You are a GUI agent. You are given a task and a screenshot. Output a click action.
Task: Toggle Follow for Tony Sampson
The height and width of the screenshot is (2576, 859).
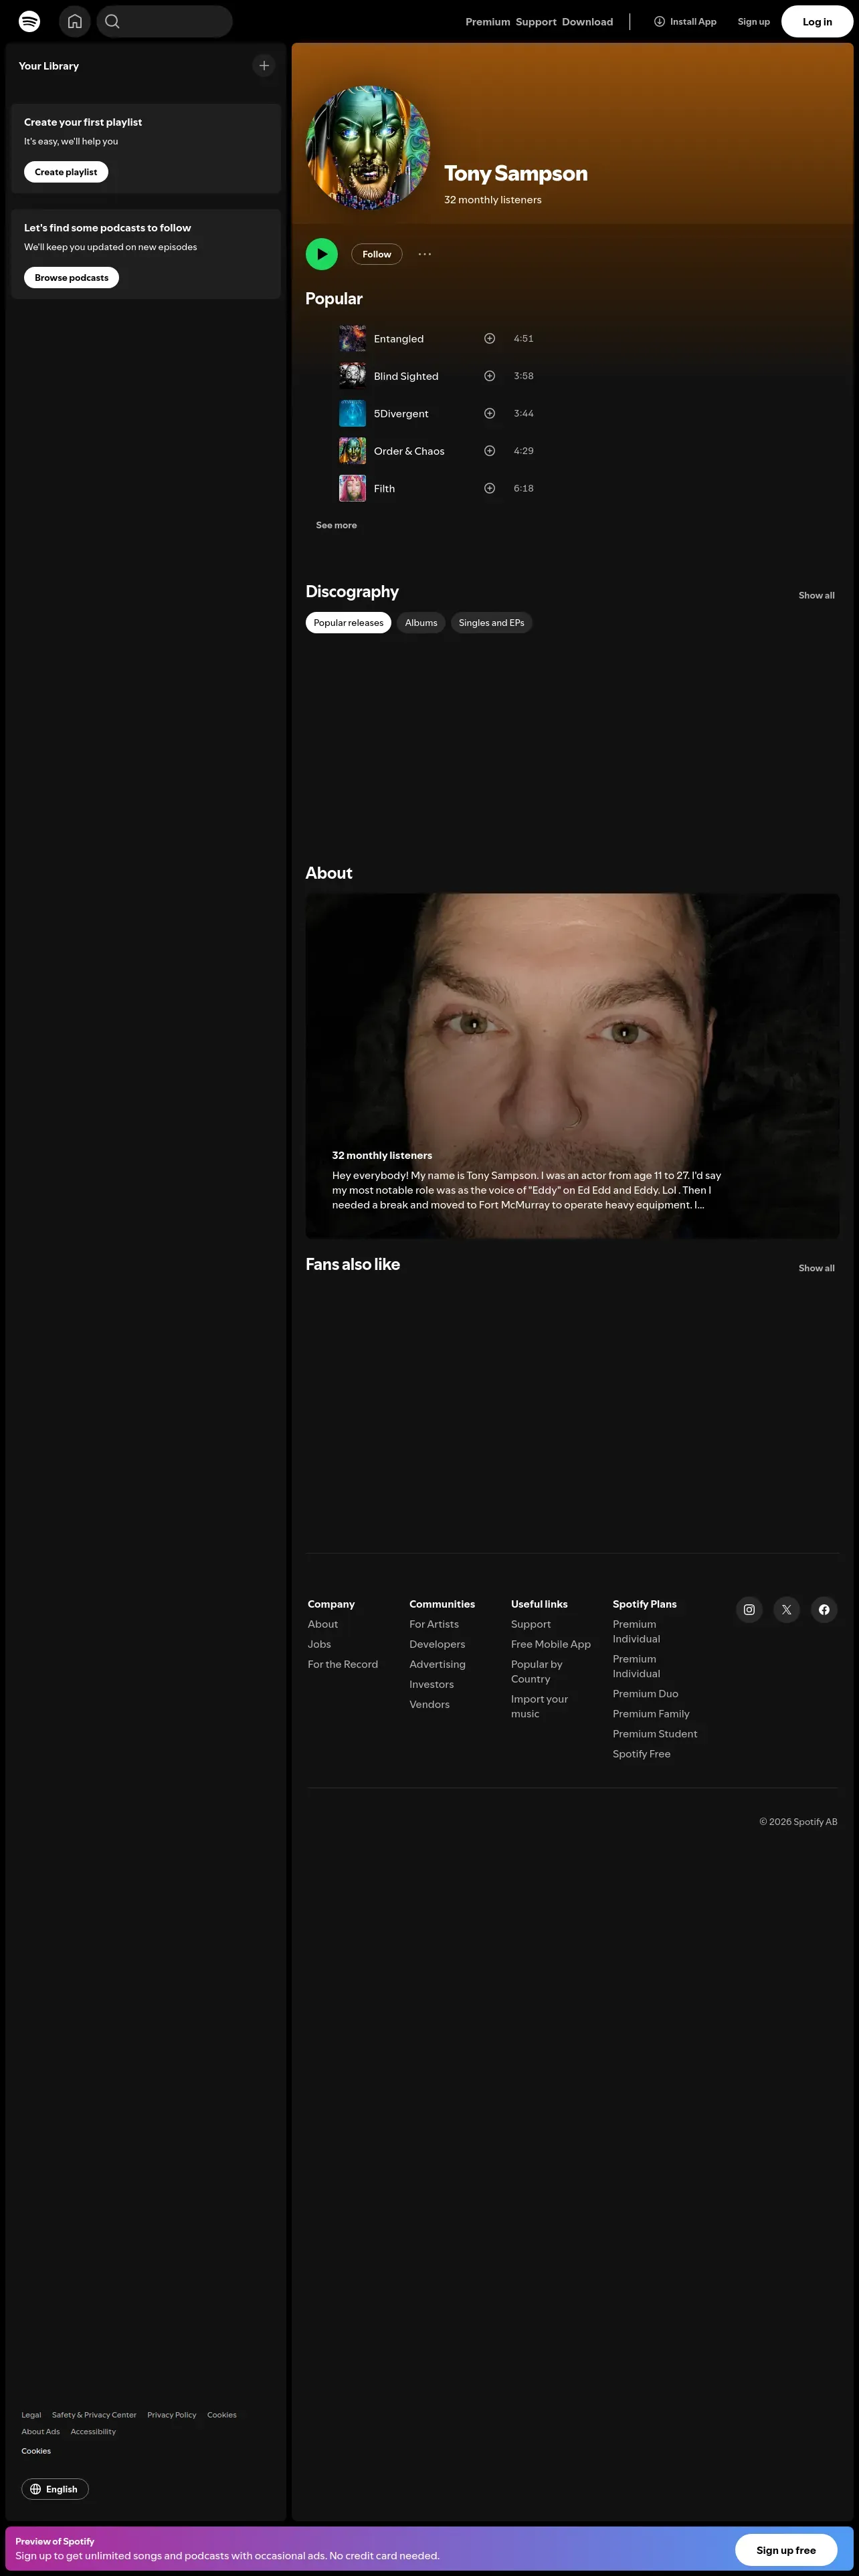coord(377,255)
